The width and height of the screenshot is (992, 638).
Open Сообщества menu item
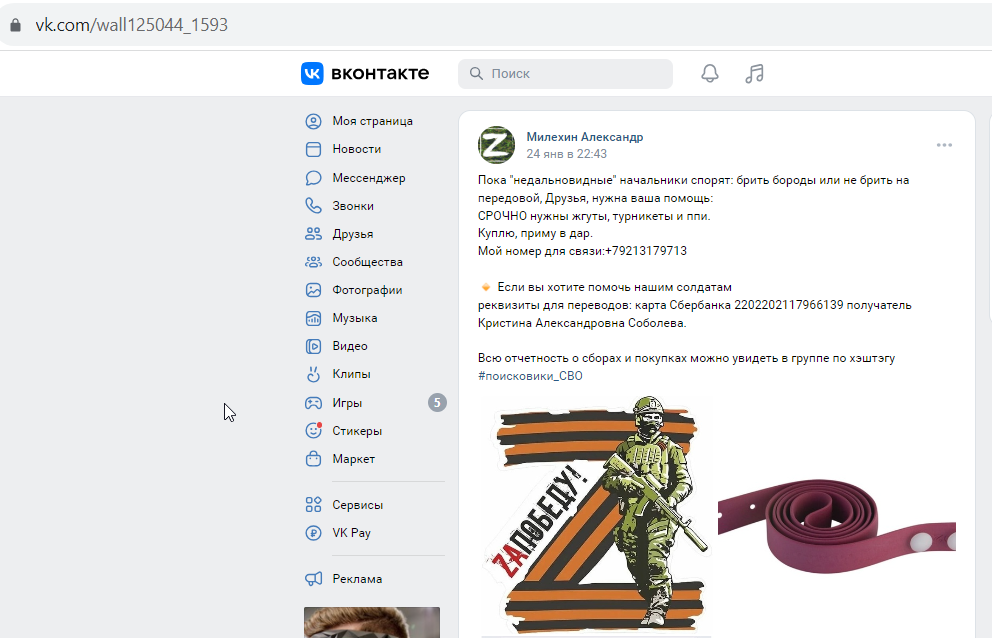pos(368,261)
